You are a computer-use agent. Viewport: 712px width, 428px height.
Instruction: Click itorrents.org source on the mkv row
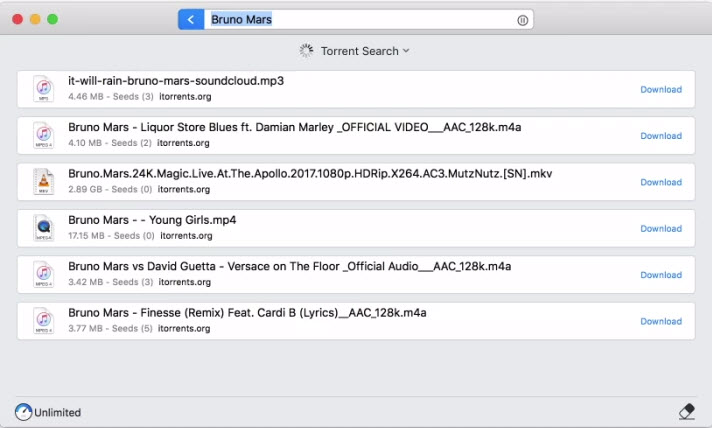(x=184, y=189)
